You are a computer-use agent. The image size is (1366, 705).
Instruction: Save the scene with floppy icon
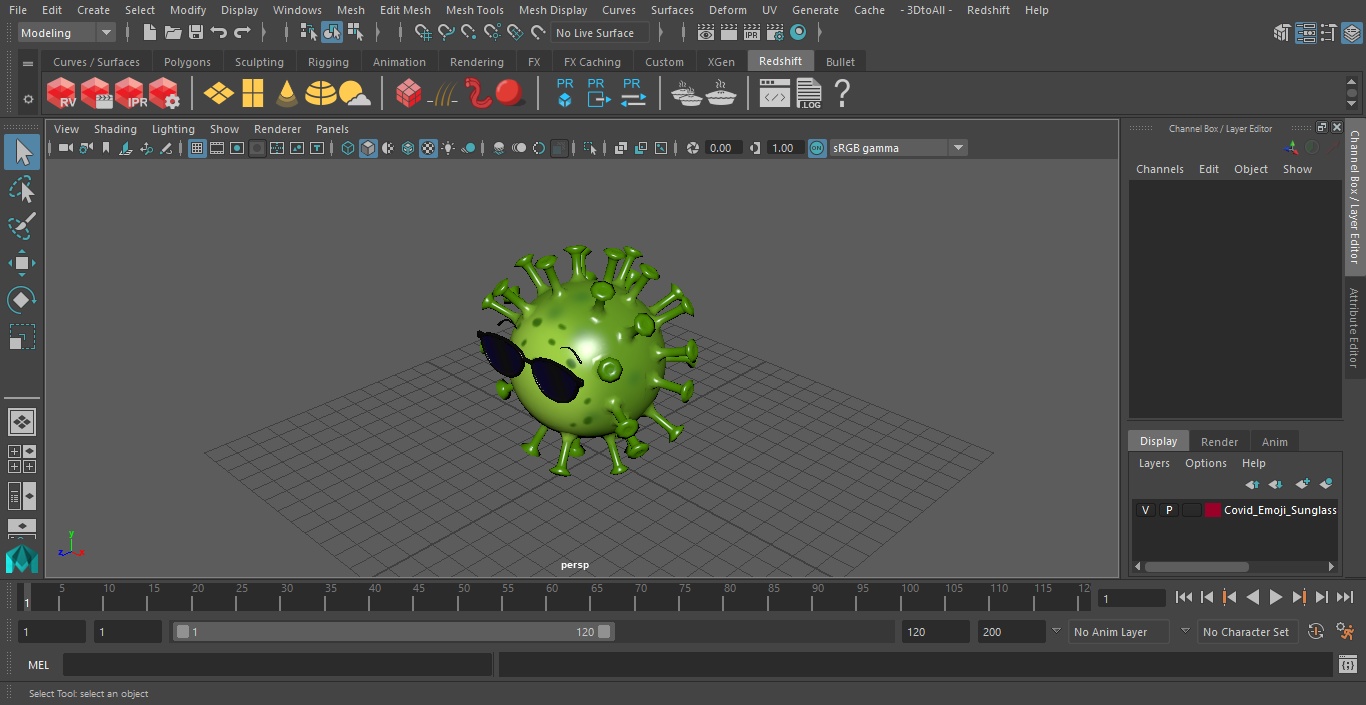pyautogui.click(x=195, y=33)
